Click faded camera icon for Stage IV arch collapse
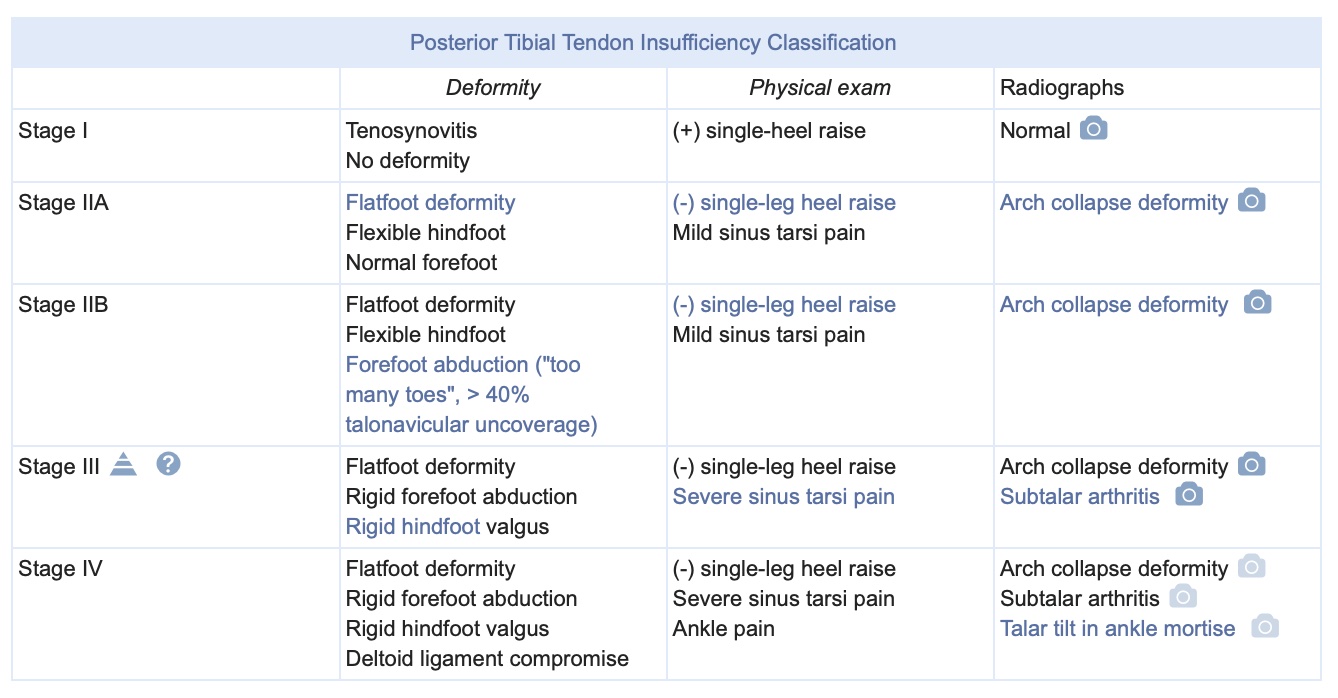The width and height of the screenshot is (1338, 698). tap(1251, 567)
